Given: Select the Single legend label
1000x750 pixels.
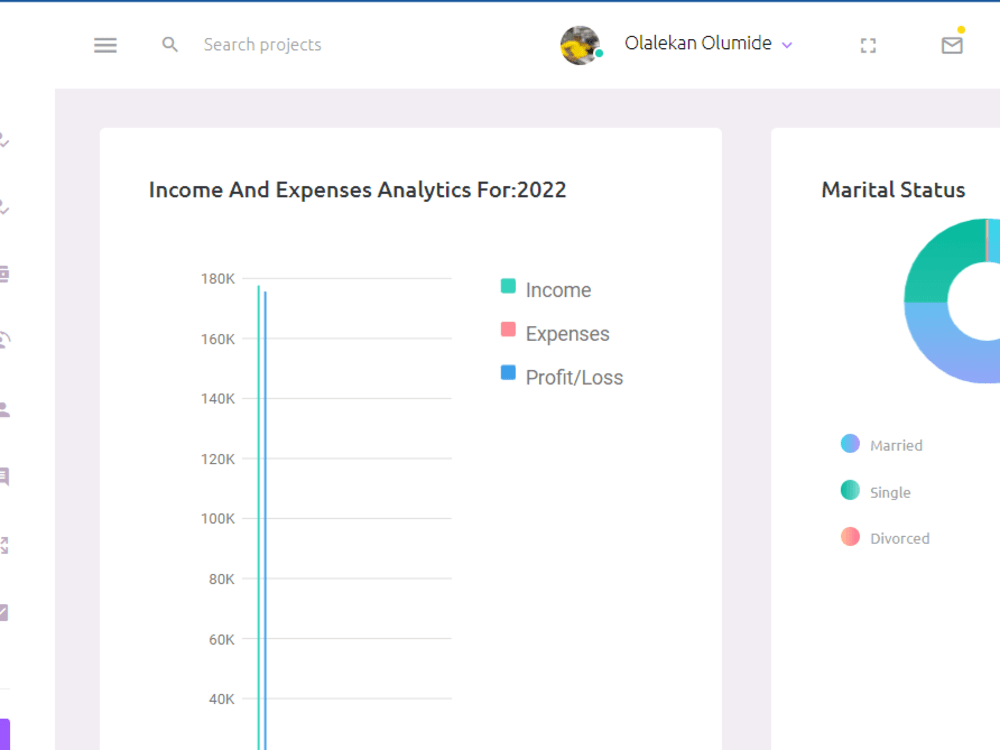Looking at the screenshot, I should [890, 492].
